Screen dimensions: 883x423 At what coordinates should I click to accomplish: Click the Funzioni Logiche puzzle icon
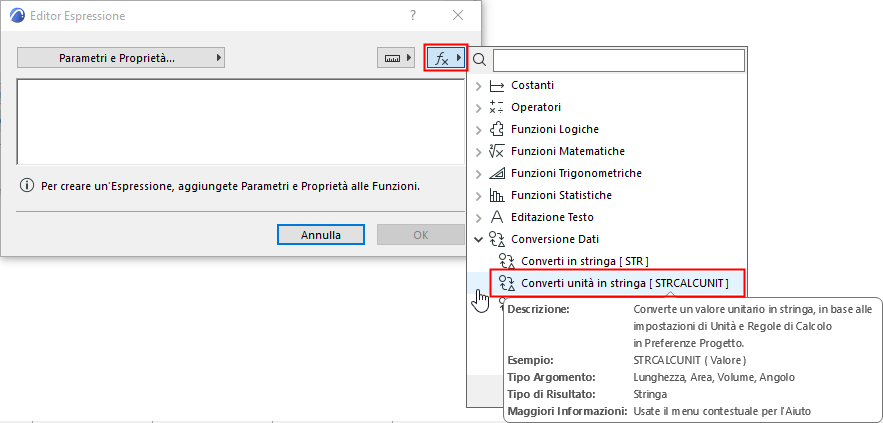497,129
